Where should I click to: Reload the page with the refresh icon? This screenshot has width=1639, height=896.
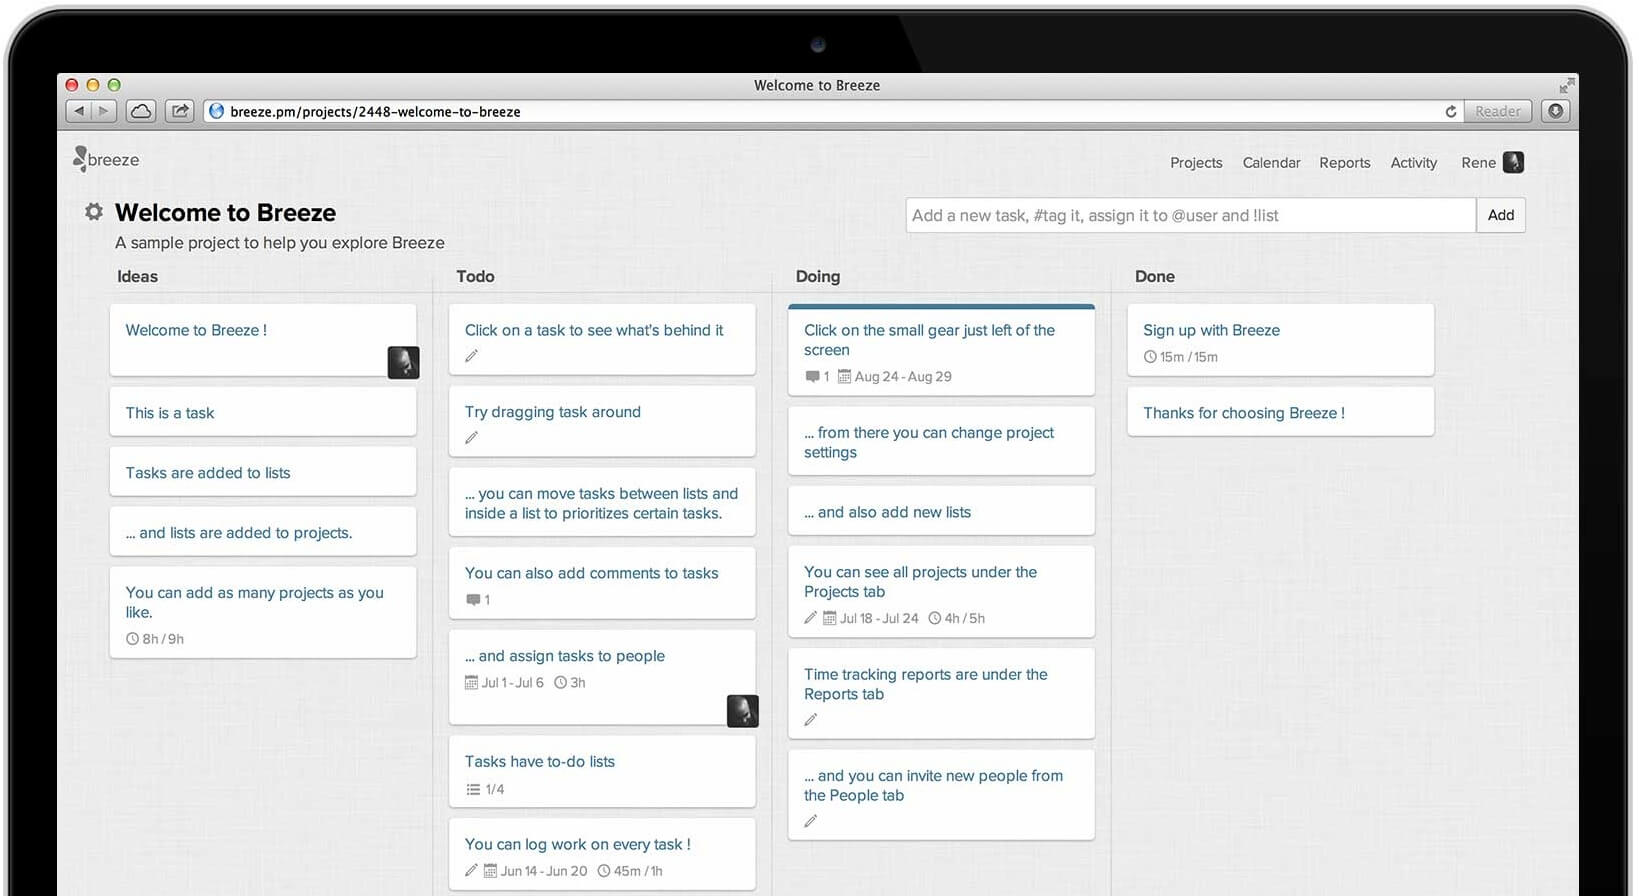[x=1450, y=112]
